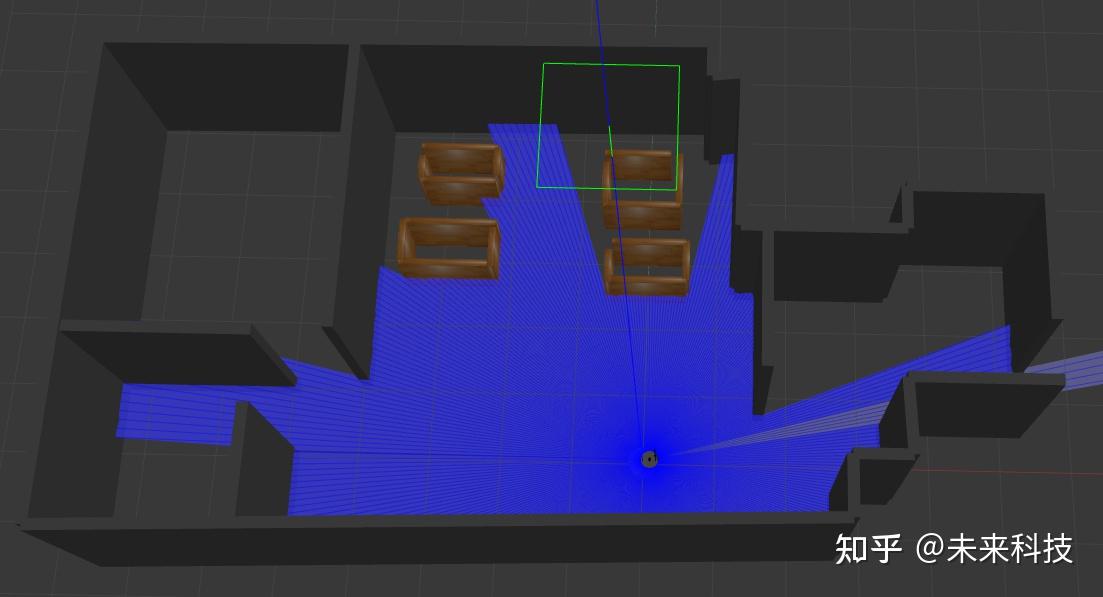Screen dimensions: 1103x597
Task: Select the circular robot emitting laser scan
Action: coord(649,459)
